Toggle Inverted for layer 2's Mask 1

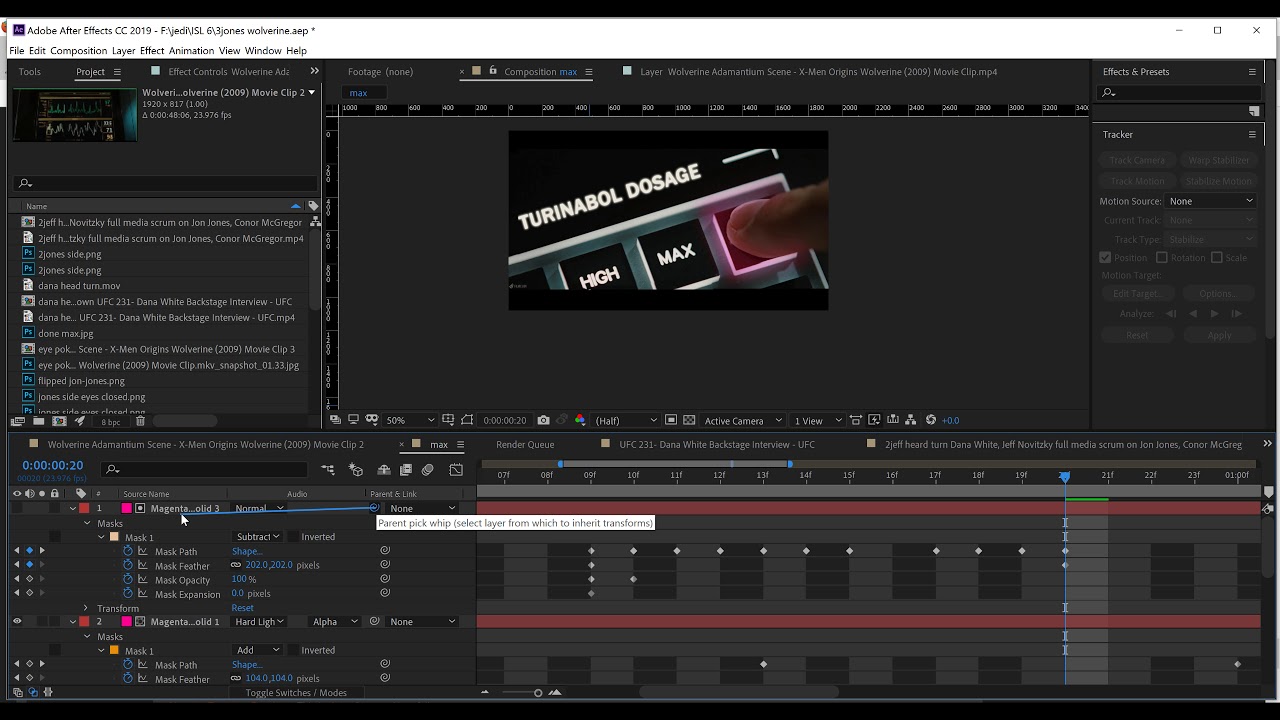[x=291, y=650]
